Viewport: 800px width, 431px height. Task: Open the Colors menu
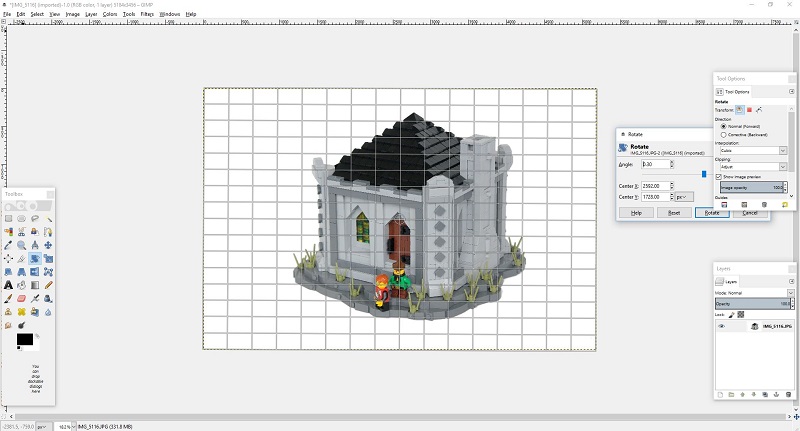110,14
